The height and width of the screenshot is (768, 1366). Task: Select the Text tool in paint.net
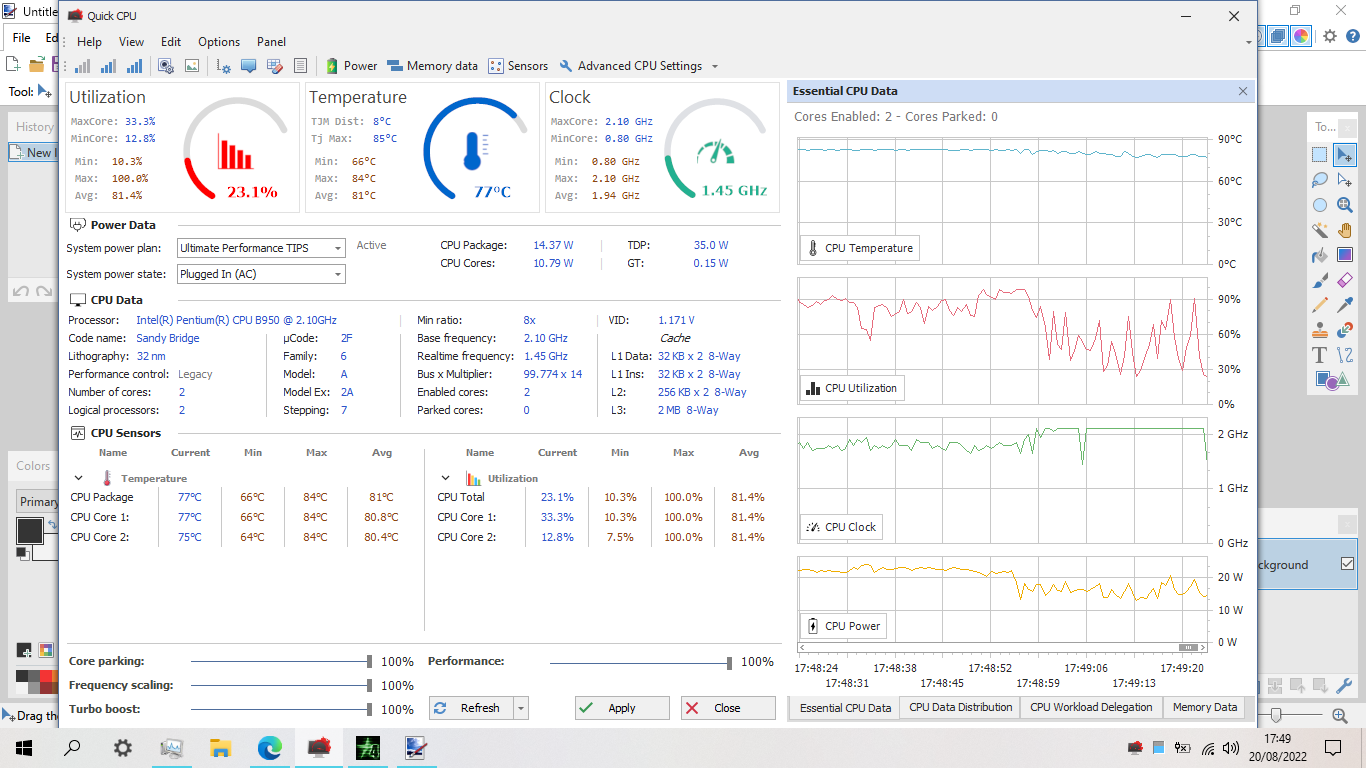point(1320,355)
